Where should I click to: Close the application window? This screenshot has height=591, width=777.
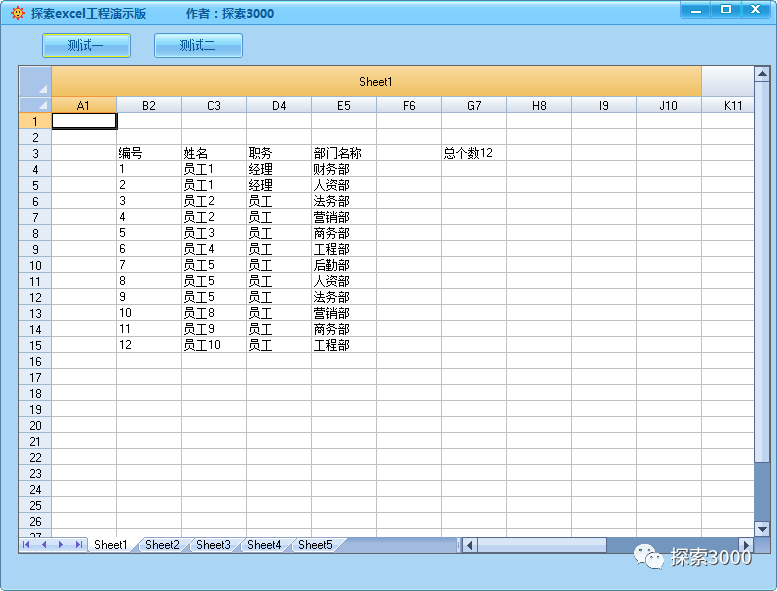(756, 10)
